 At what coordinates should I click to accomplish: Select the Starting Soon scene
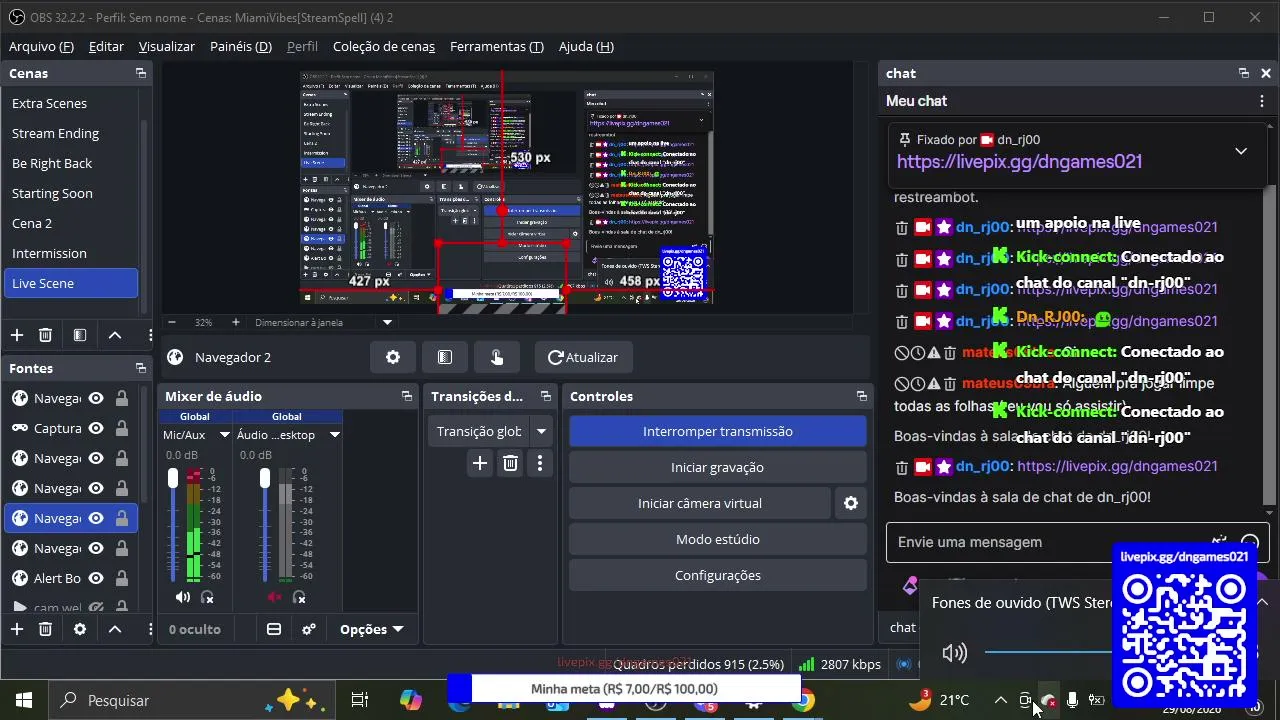(x=71, y=193)
